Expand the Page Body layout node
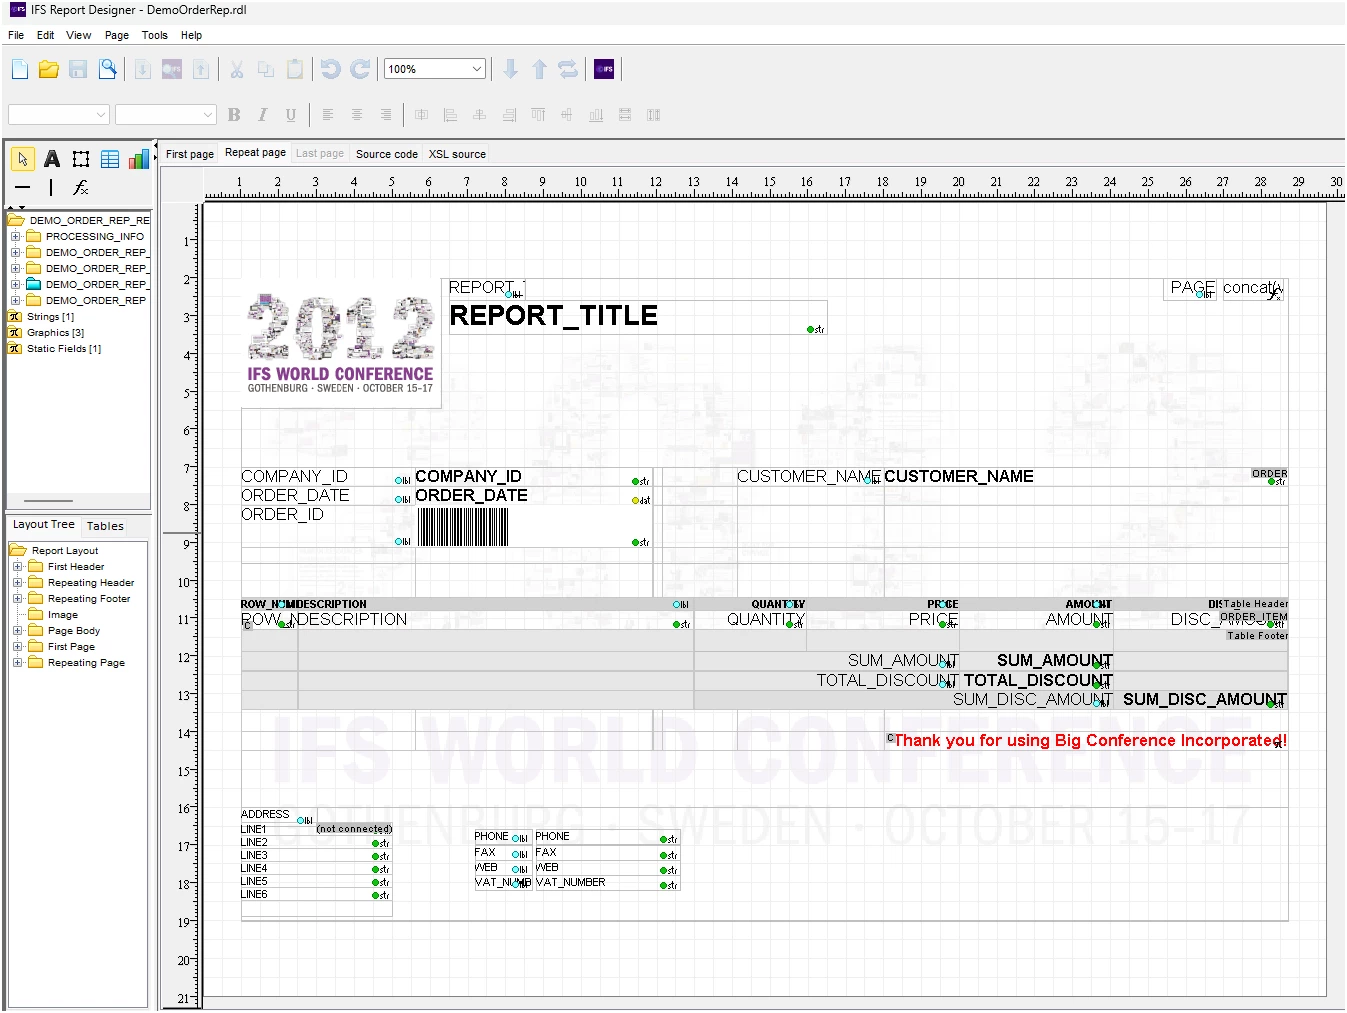The width and height of the screenshot is (1347, 1013). coord(17,631)
